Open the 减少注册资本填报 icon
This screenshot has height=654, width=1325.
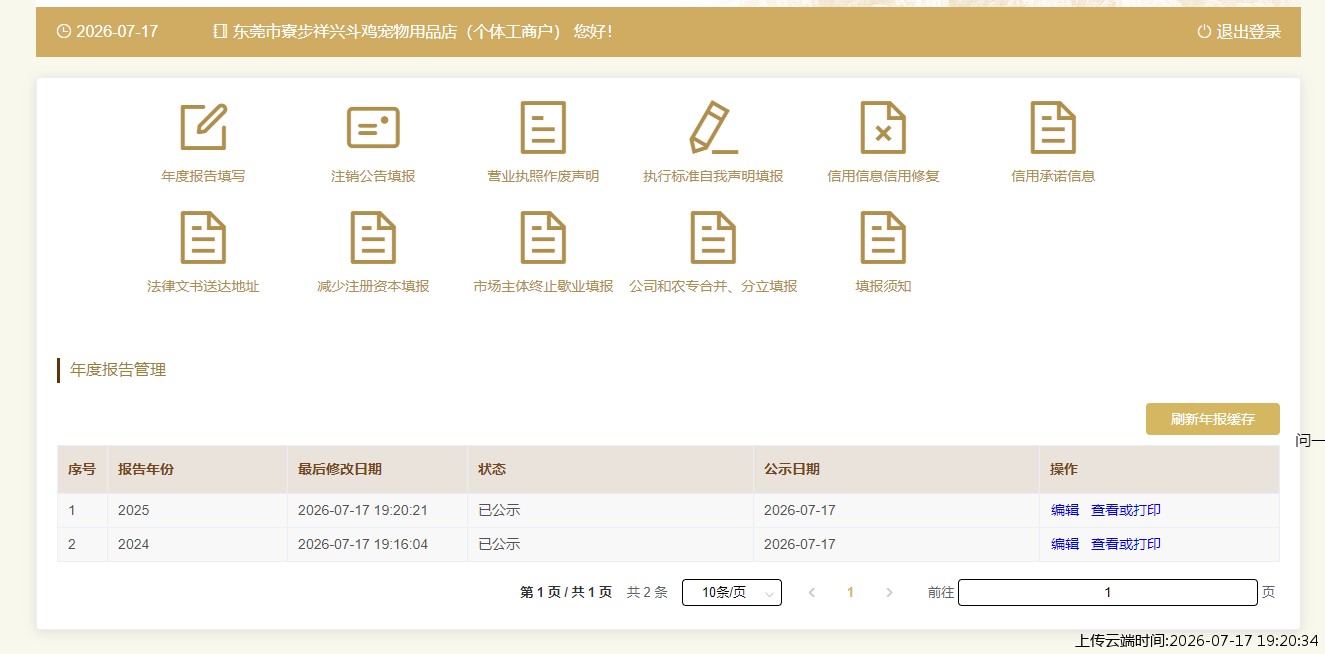point(373,237)
